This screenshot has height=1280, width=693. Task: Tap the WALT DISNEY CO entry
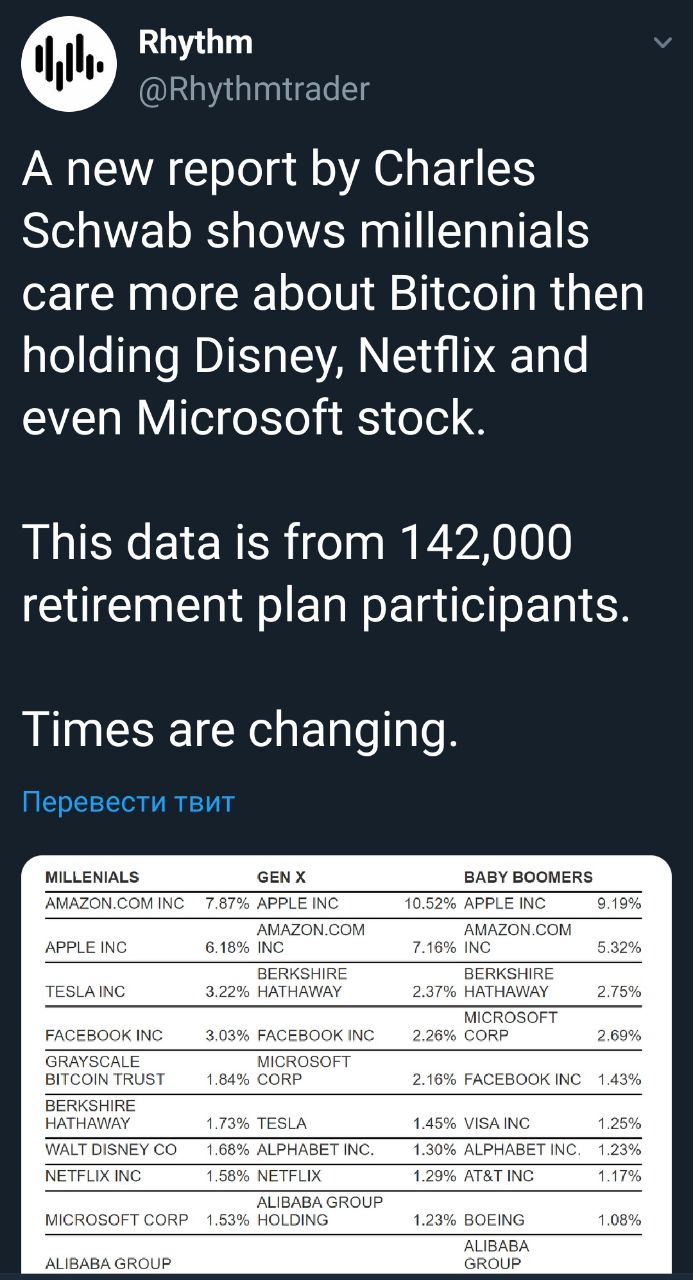(x=111, y=1149)
